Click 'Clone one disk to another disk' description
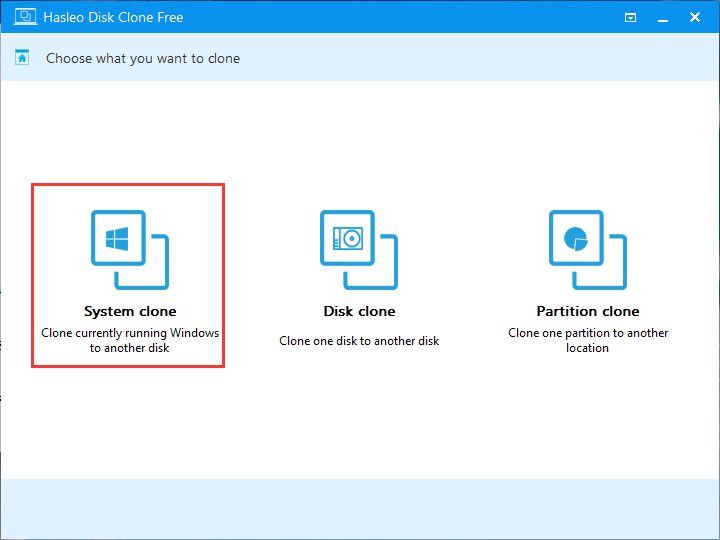 click(x=359, y=341)
